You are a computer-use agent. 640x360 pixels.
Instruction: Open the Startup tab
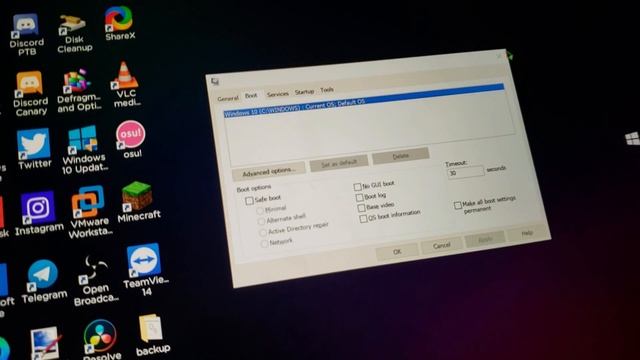[304, 92]
